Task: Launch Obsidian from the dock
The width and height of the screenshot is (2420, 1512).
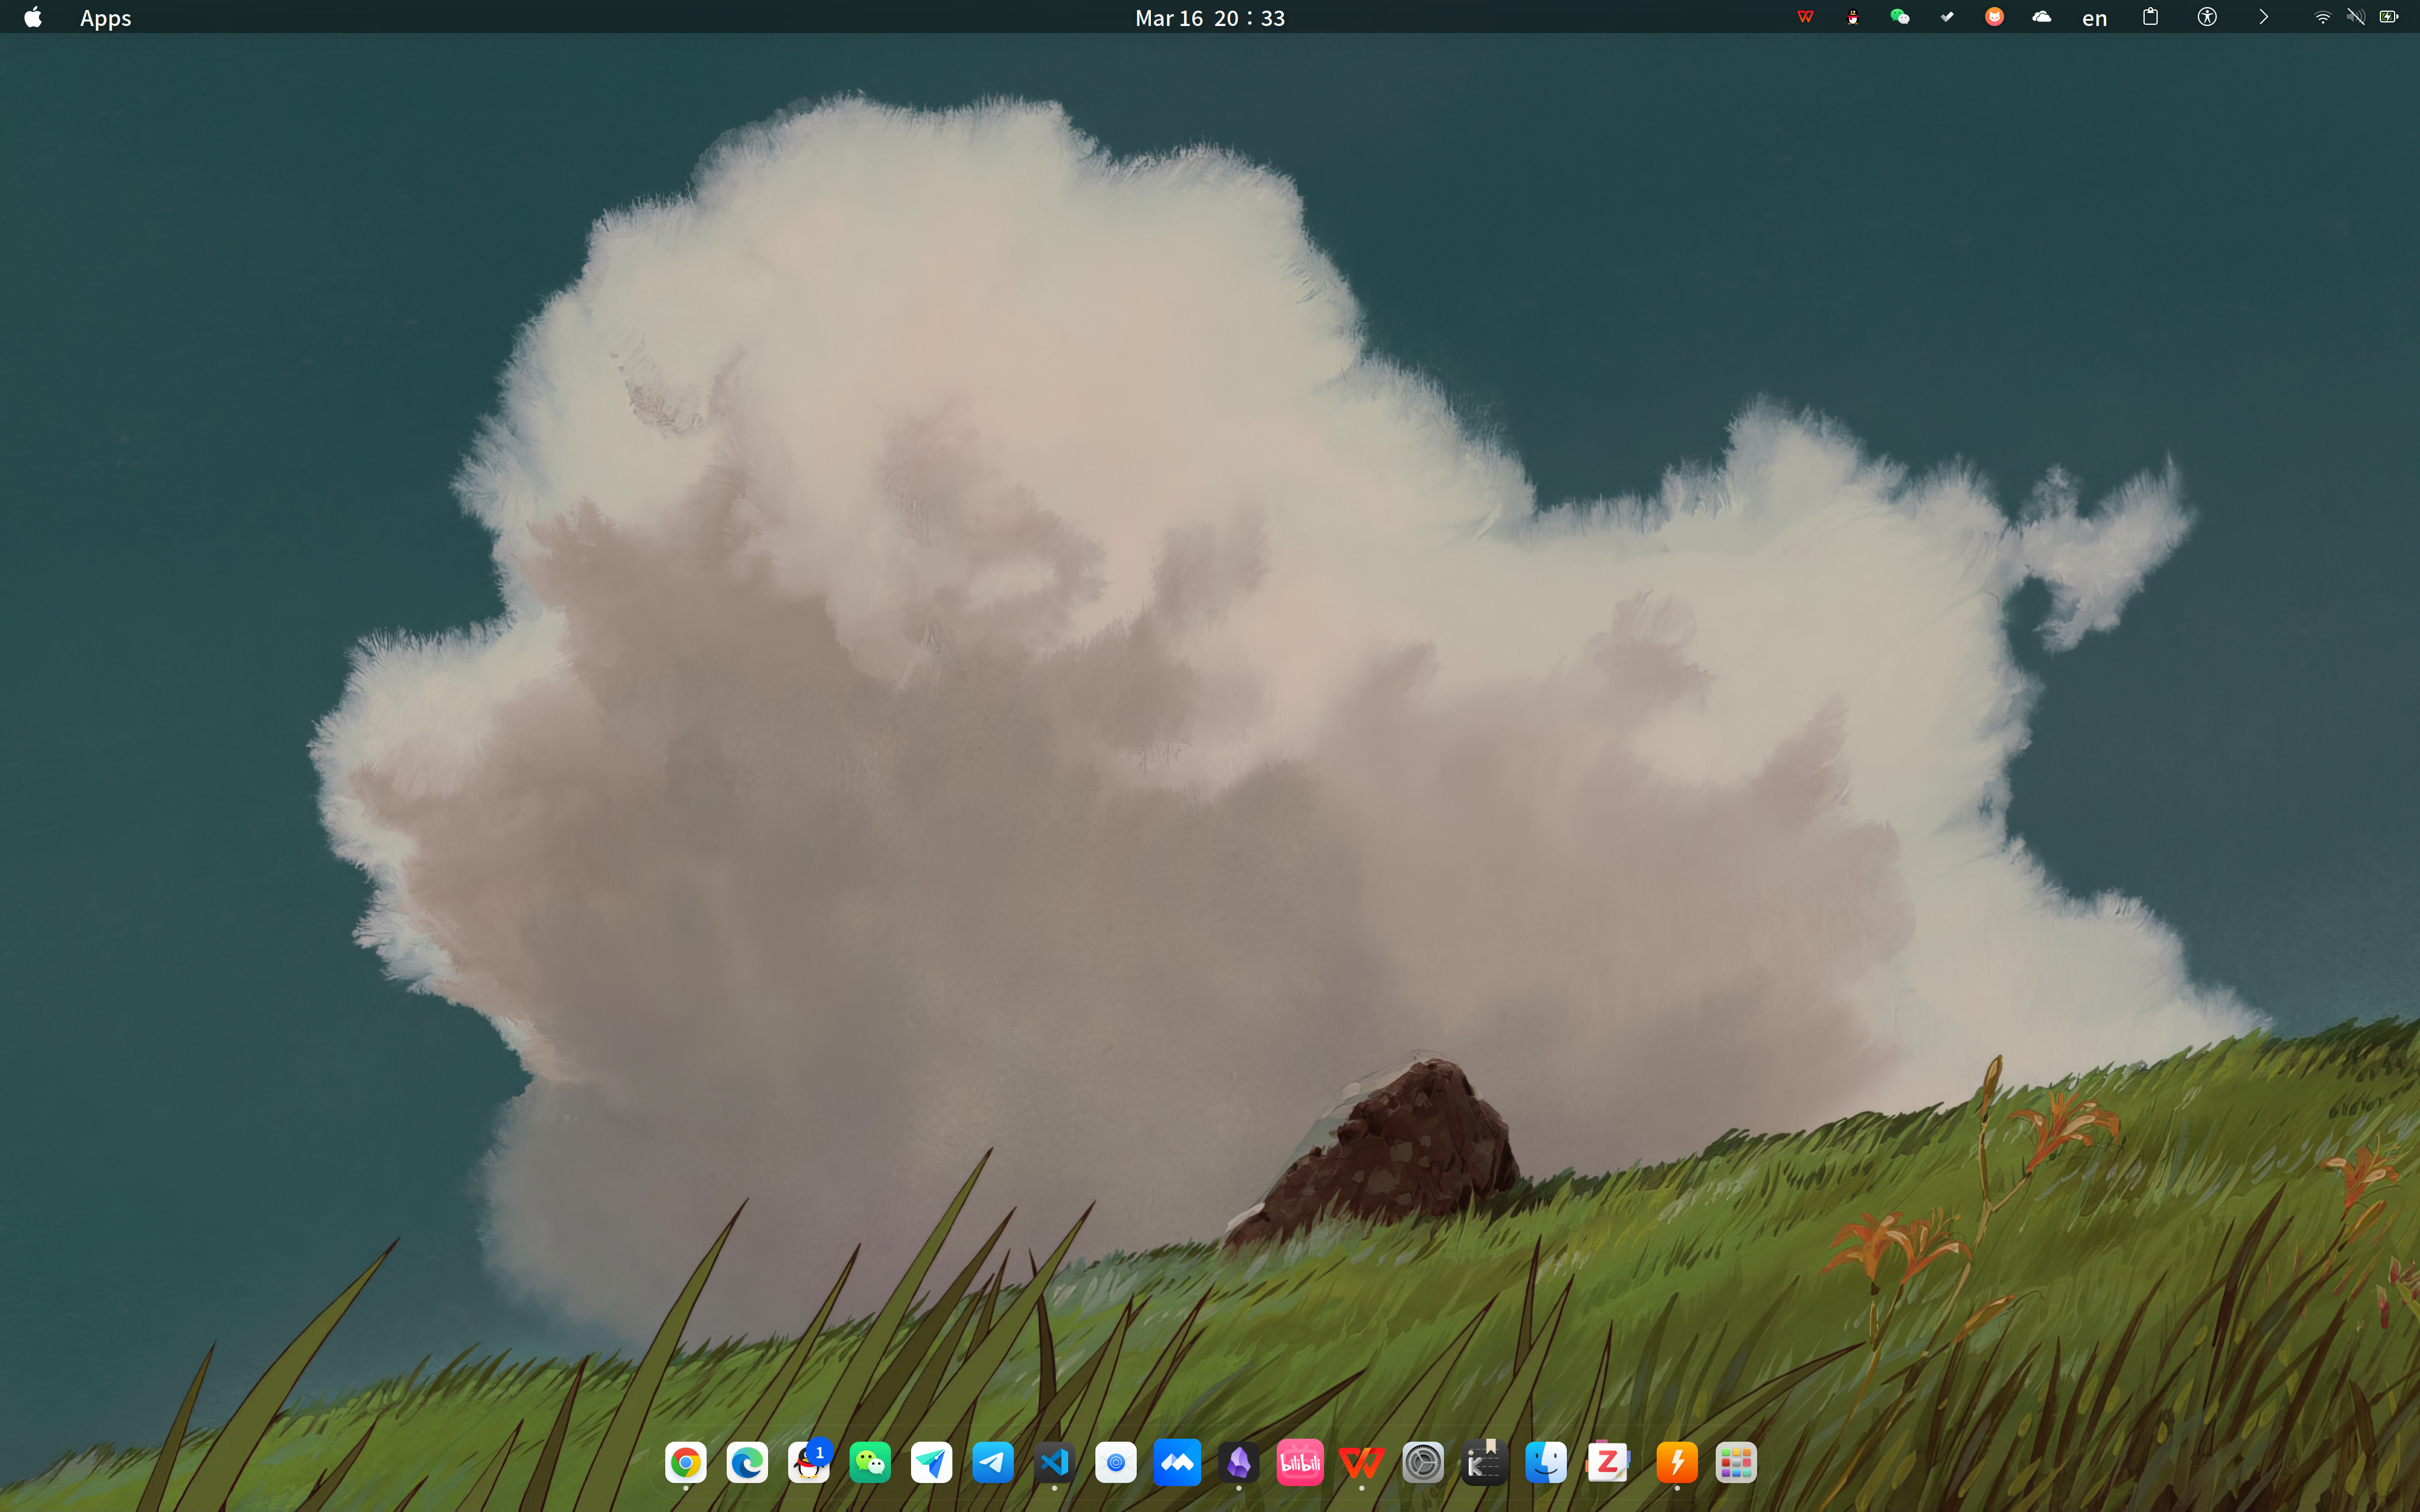Action: 1239,1463
